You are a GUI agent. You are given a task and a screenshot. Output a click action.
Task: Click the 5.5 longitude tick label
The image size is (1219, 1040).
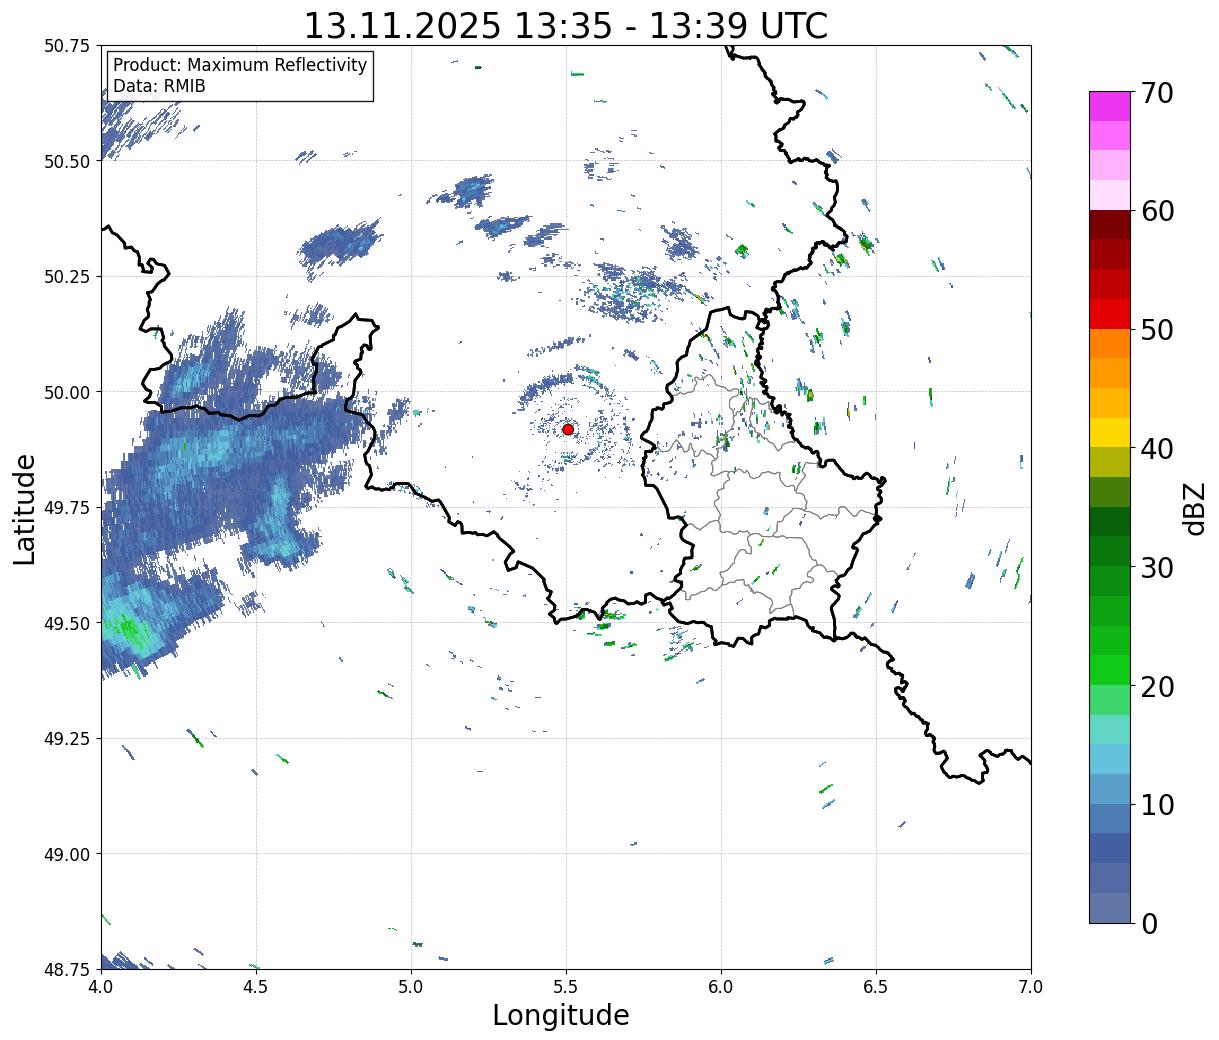click(x=566, y=987)
